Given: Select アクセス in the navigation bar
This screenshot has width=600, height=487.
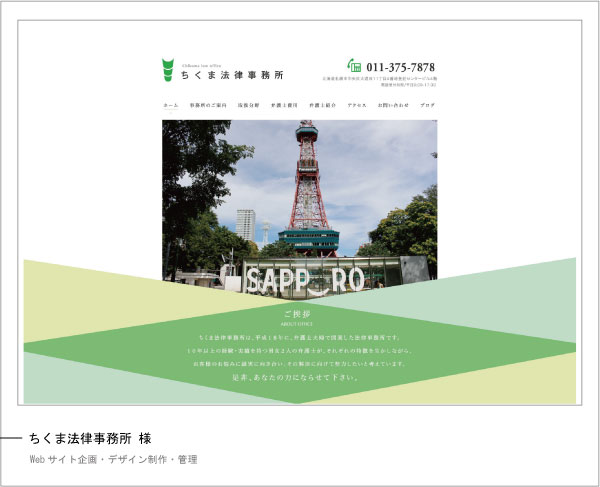Looking at the screenshot, I should pyautogui.click(x=357, y=105).
